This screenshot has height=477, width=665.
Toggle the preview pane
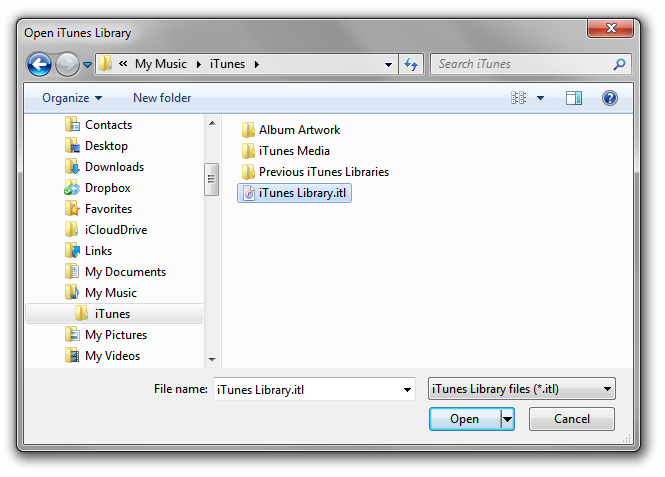tap(574, 98)
